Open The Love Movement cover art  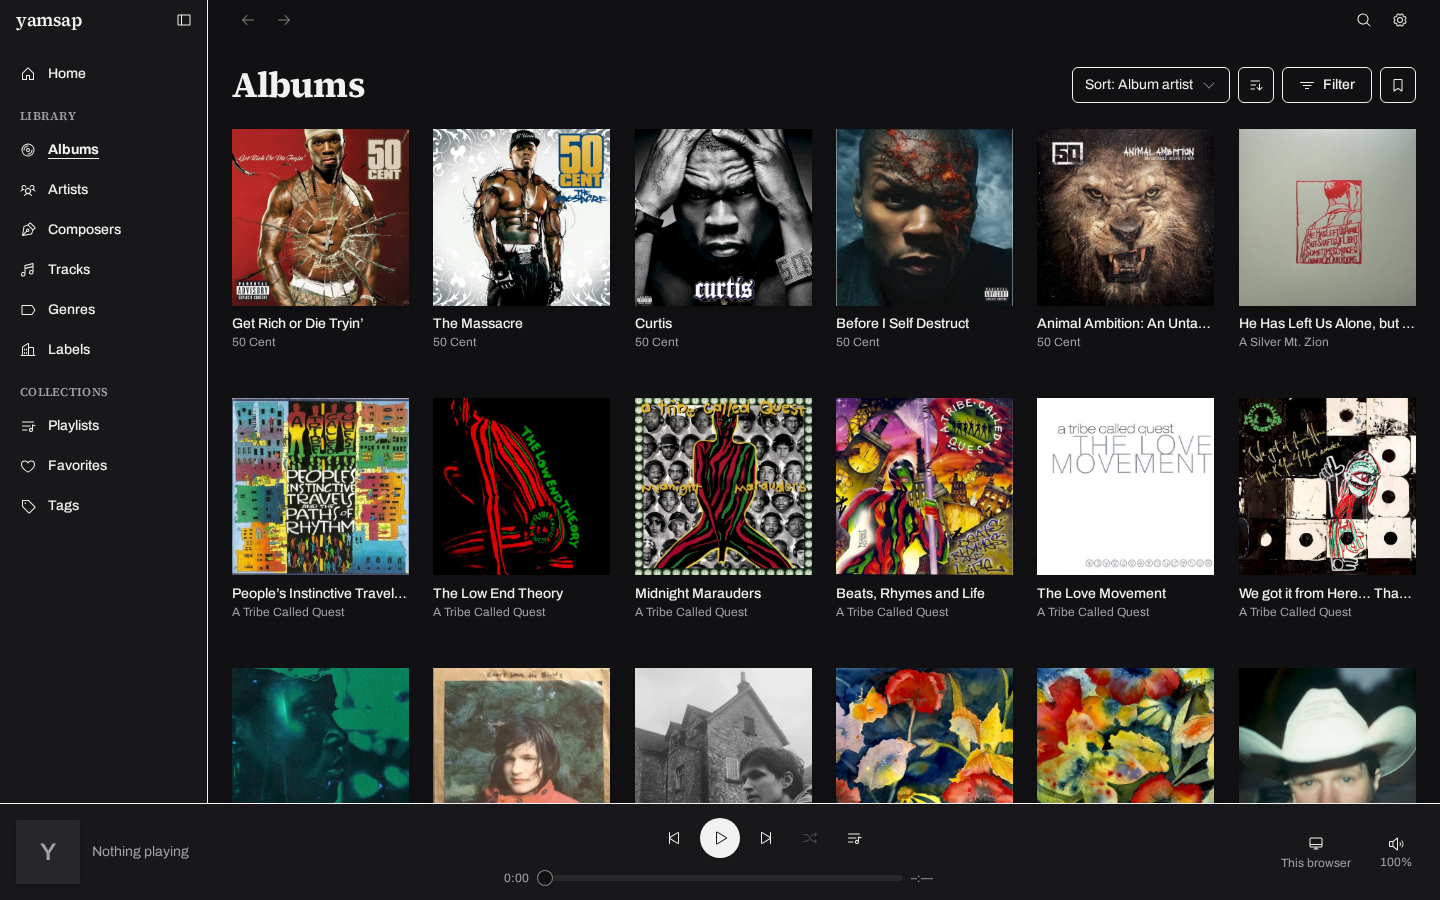click(x=1125, y=487)
